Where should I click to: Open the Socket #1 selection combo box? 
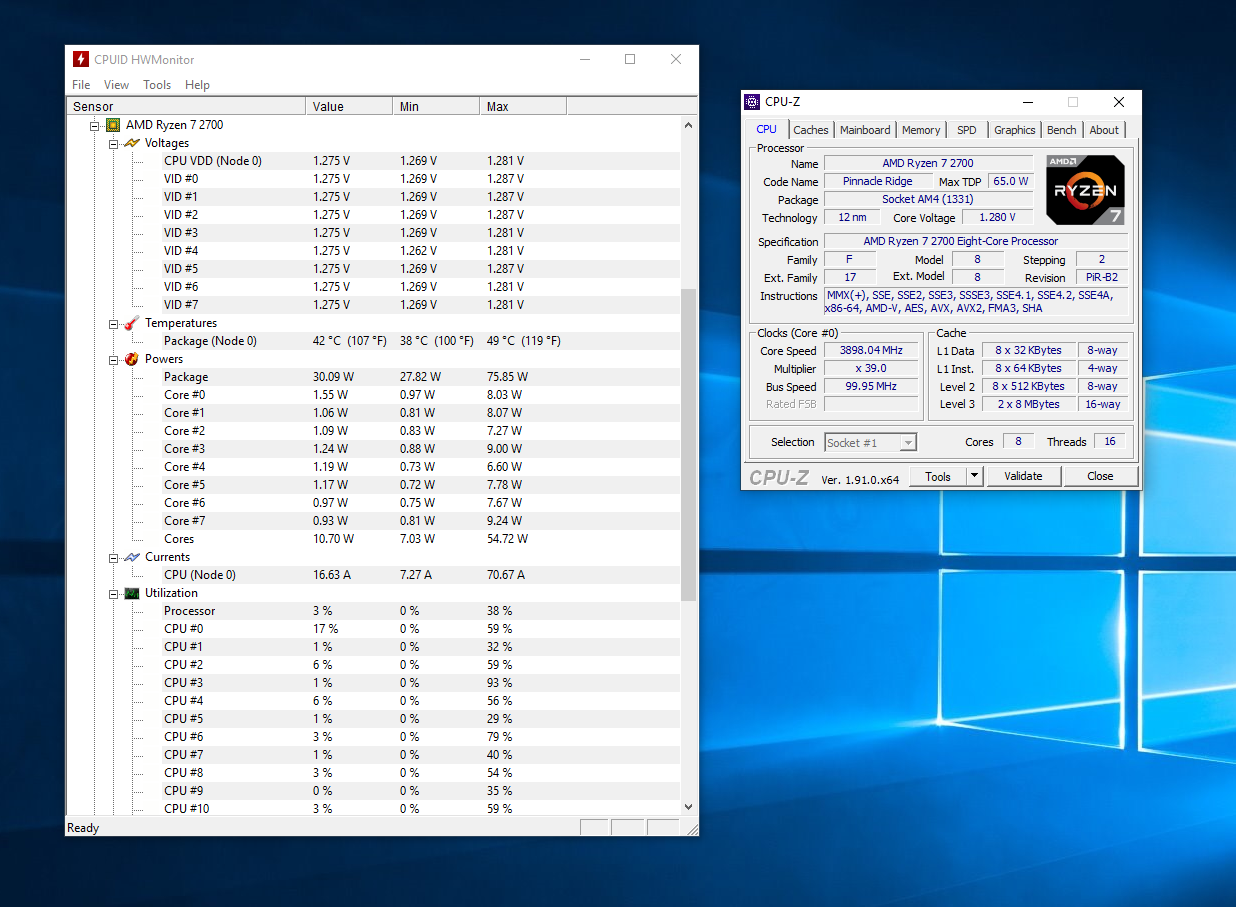[x=871, y=442]
